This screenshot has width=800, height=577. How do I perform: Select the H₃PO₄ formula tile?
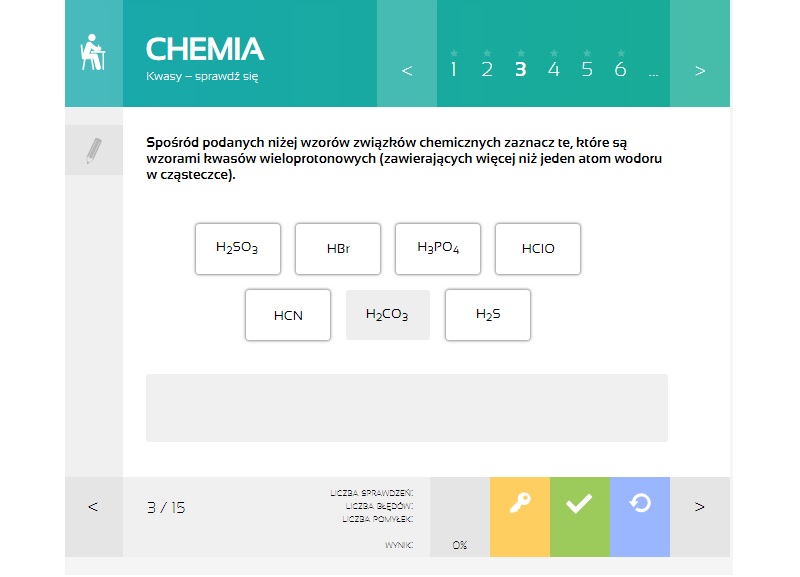(x=437, y=248)
